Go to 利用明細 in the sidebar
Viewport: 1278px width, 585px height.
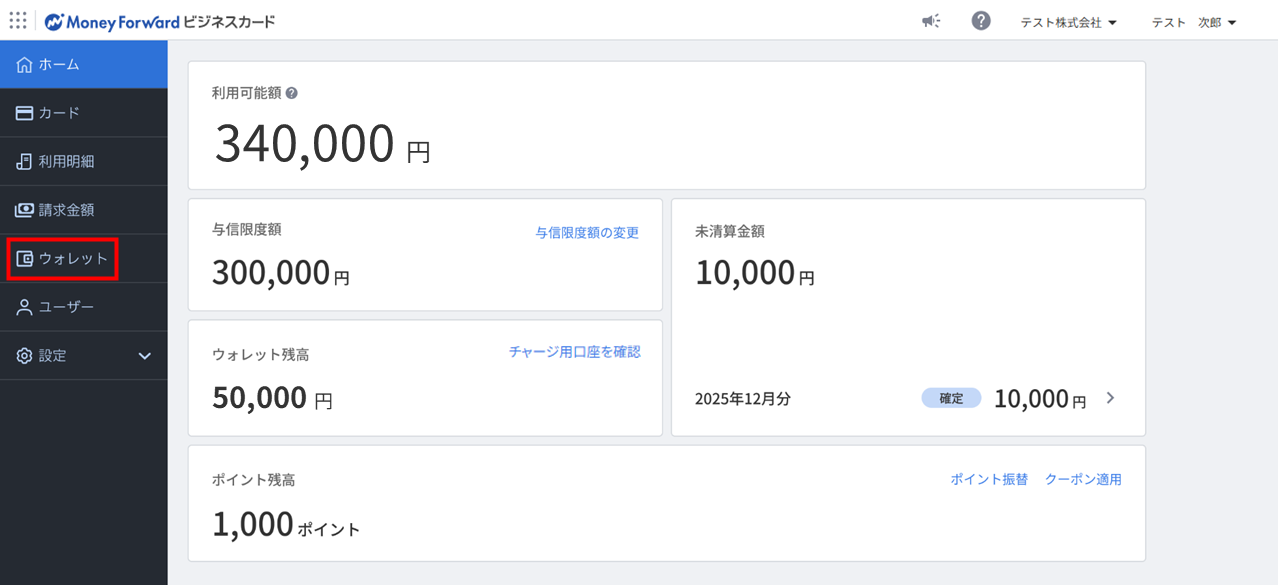pyautogui.click(x=66, y=162)
